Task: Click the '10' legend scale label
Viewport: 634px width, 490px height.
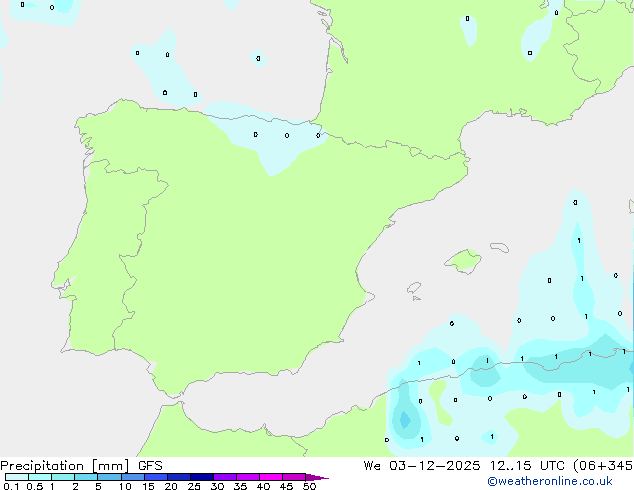Action: (x=125, y=486)
